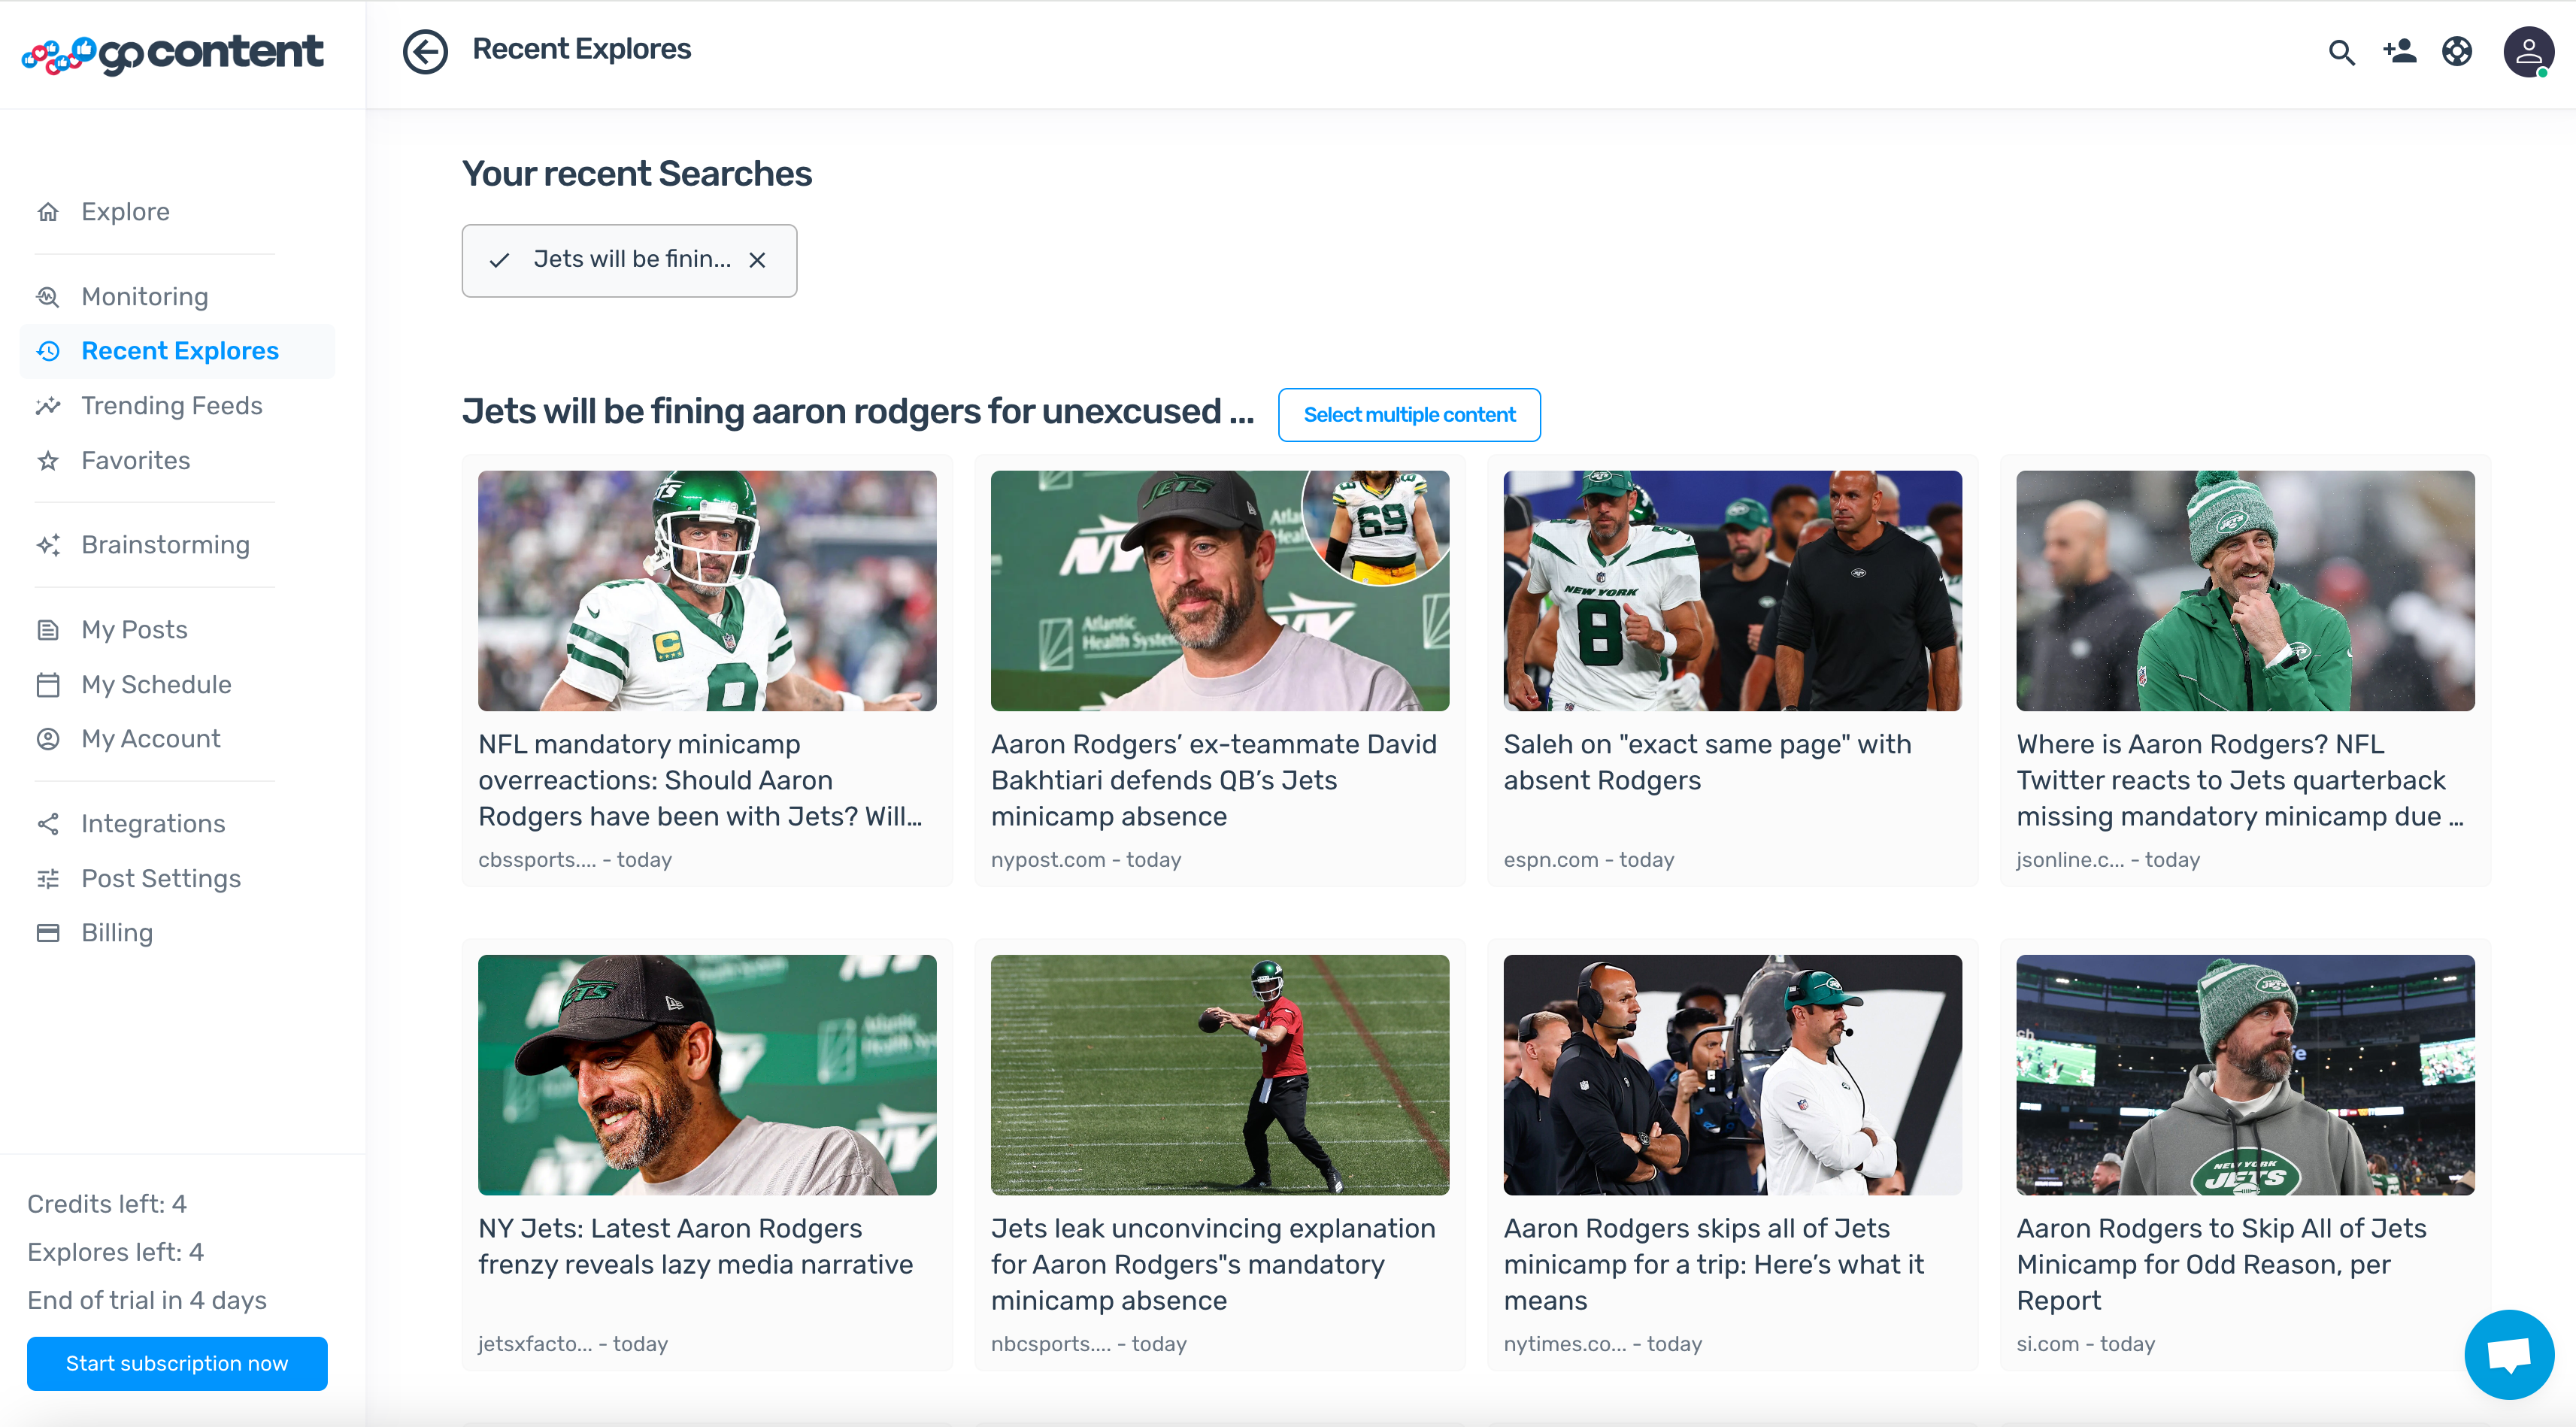The width and height of the screenshot is (2576, 1427).
Task: Open the profile avatar menu
Action: [x=2528, y=52]
